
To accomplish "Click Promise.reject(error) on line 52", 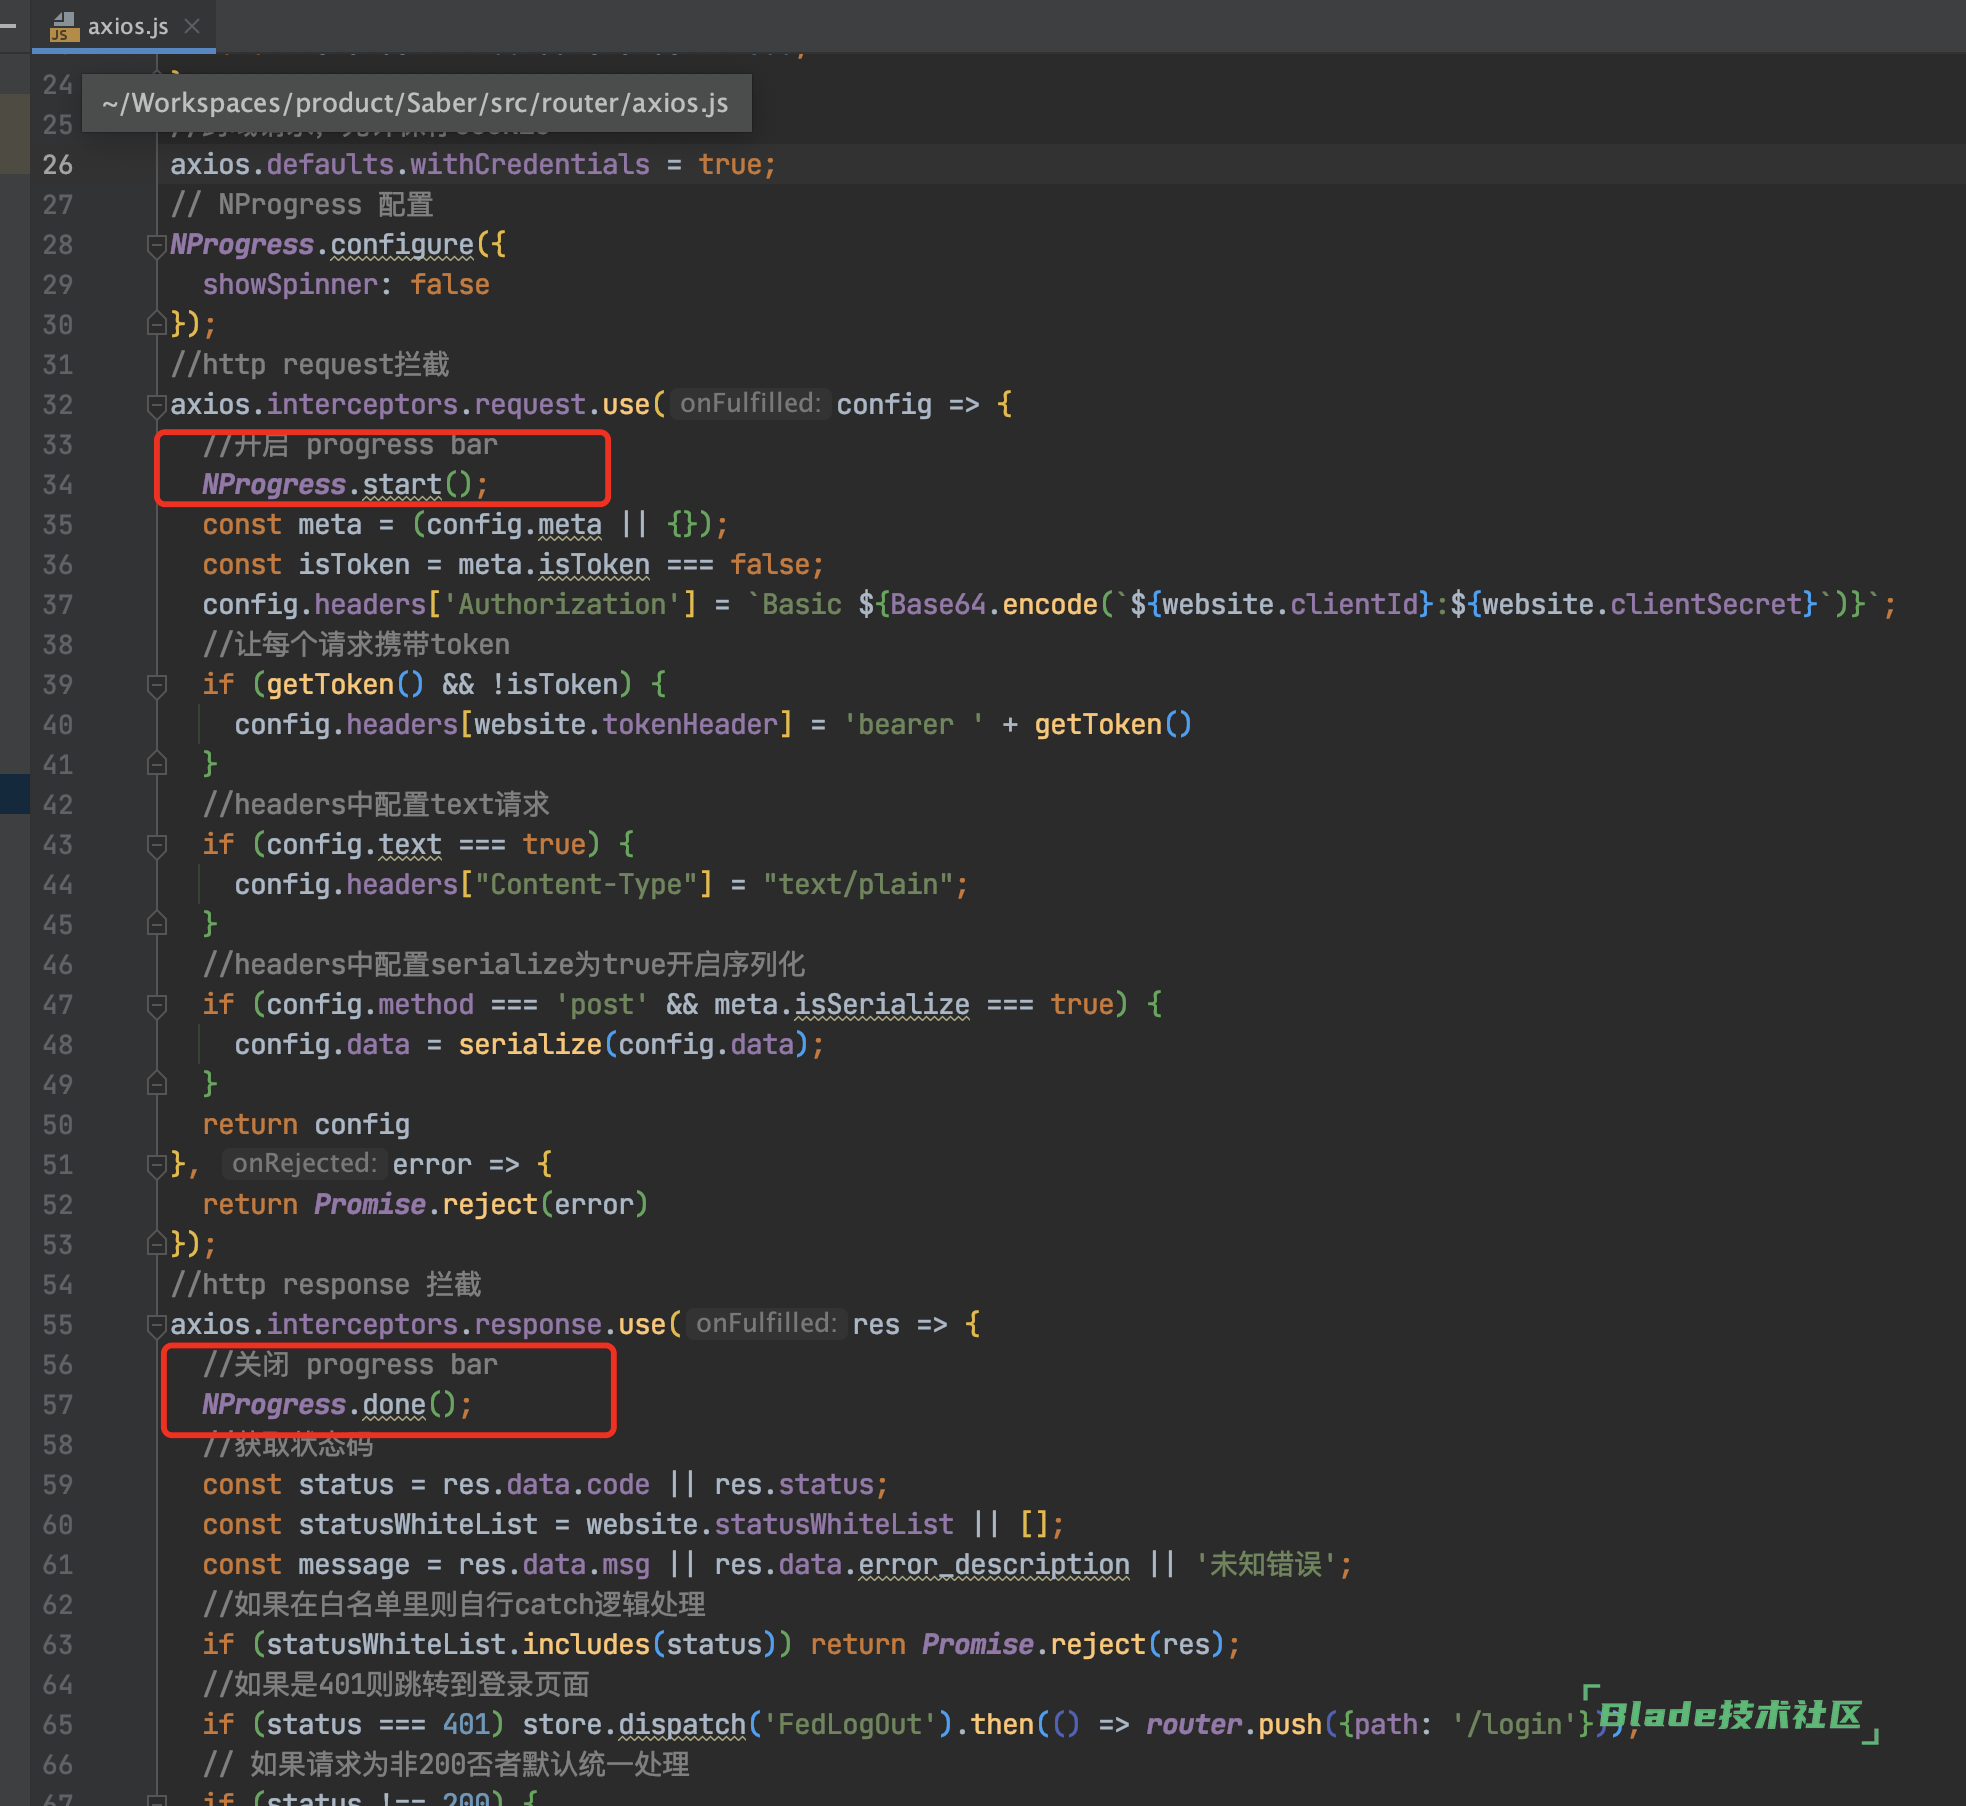I will tap(481, 1204).
